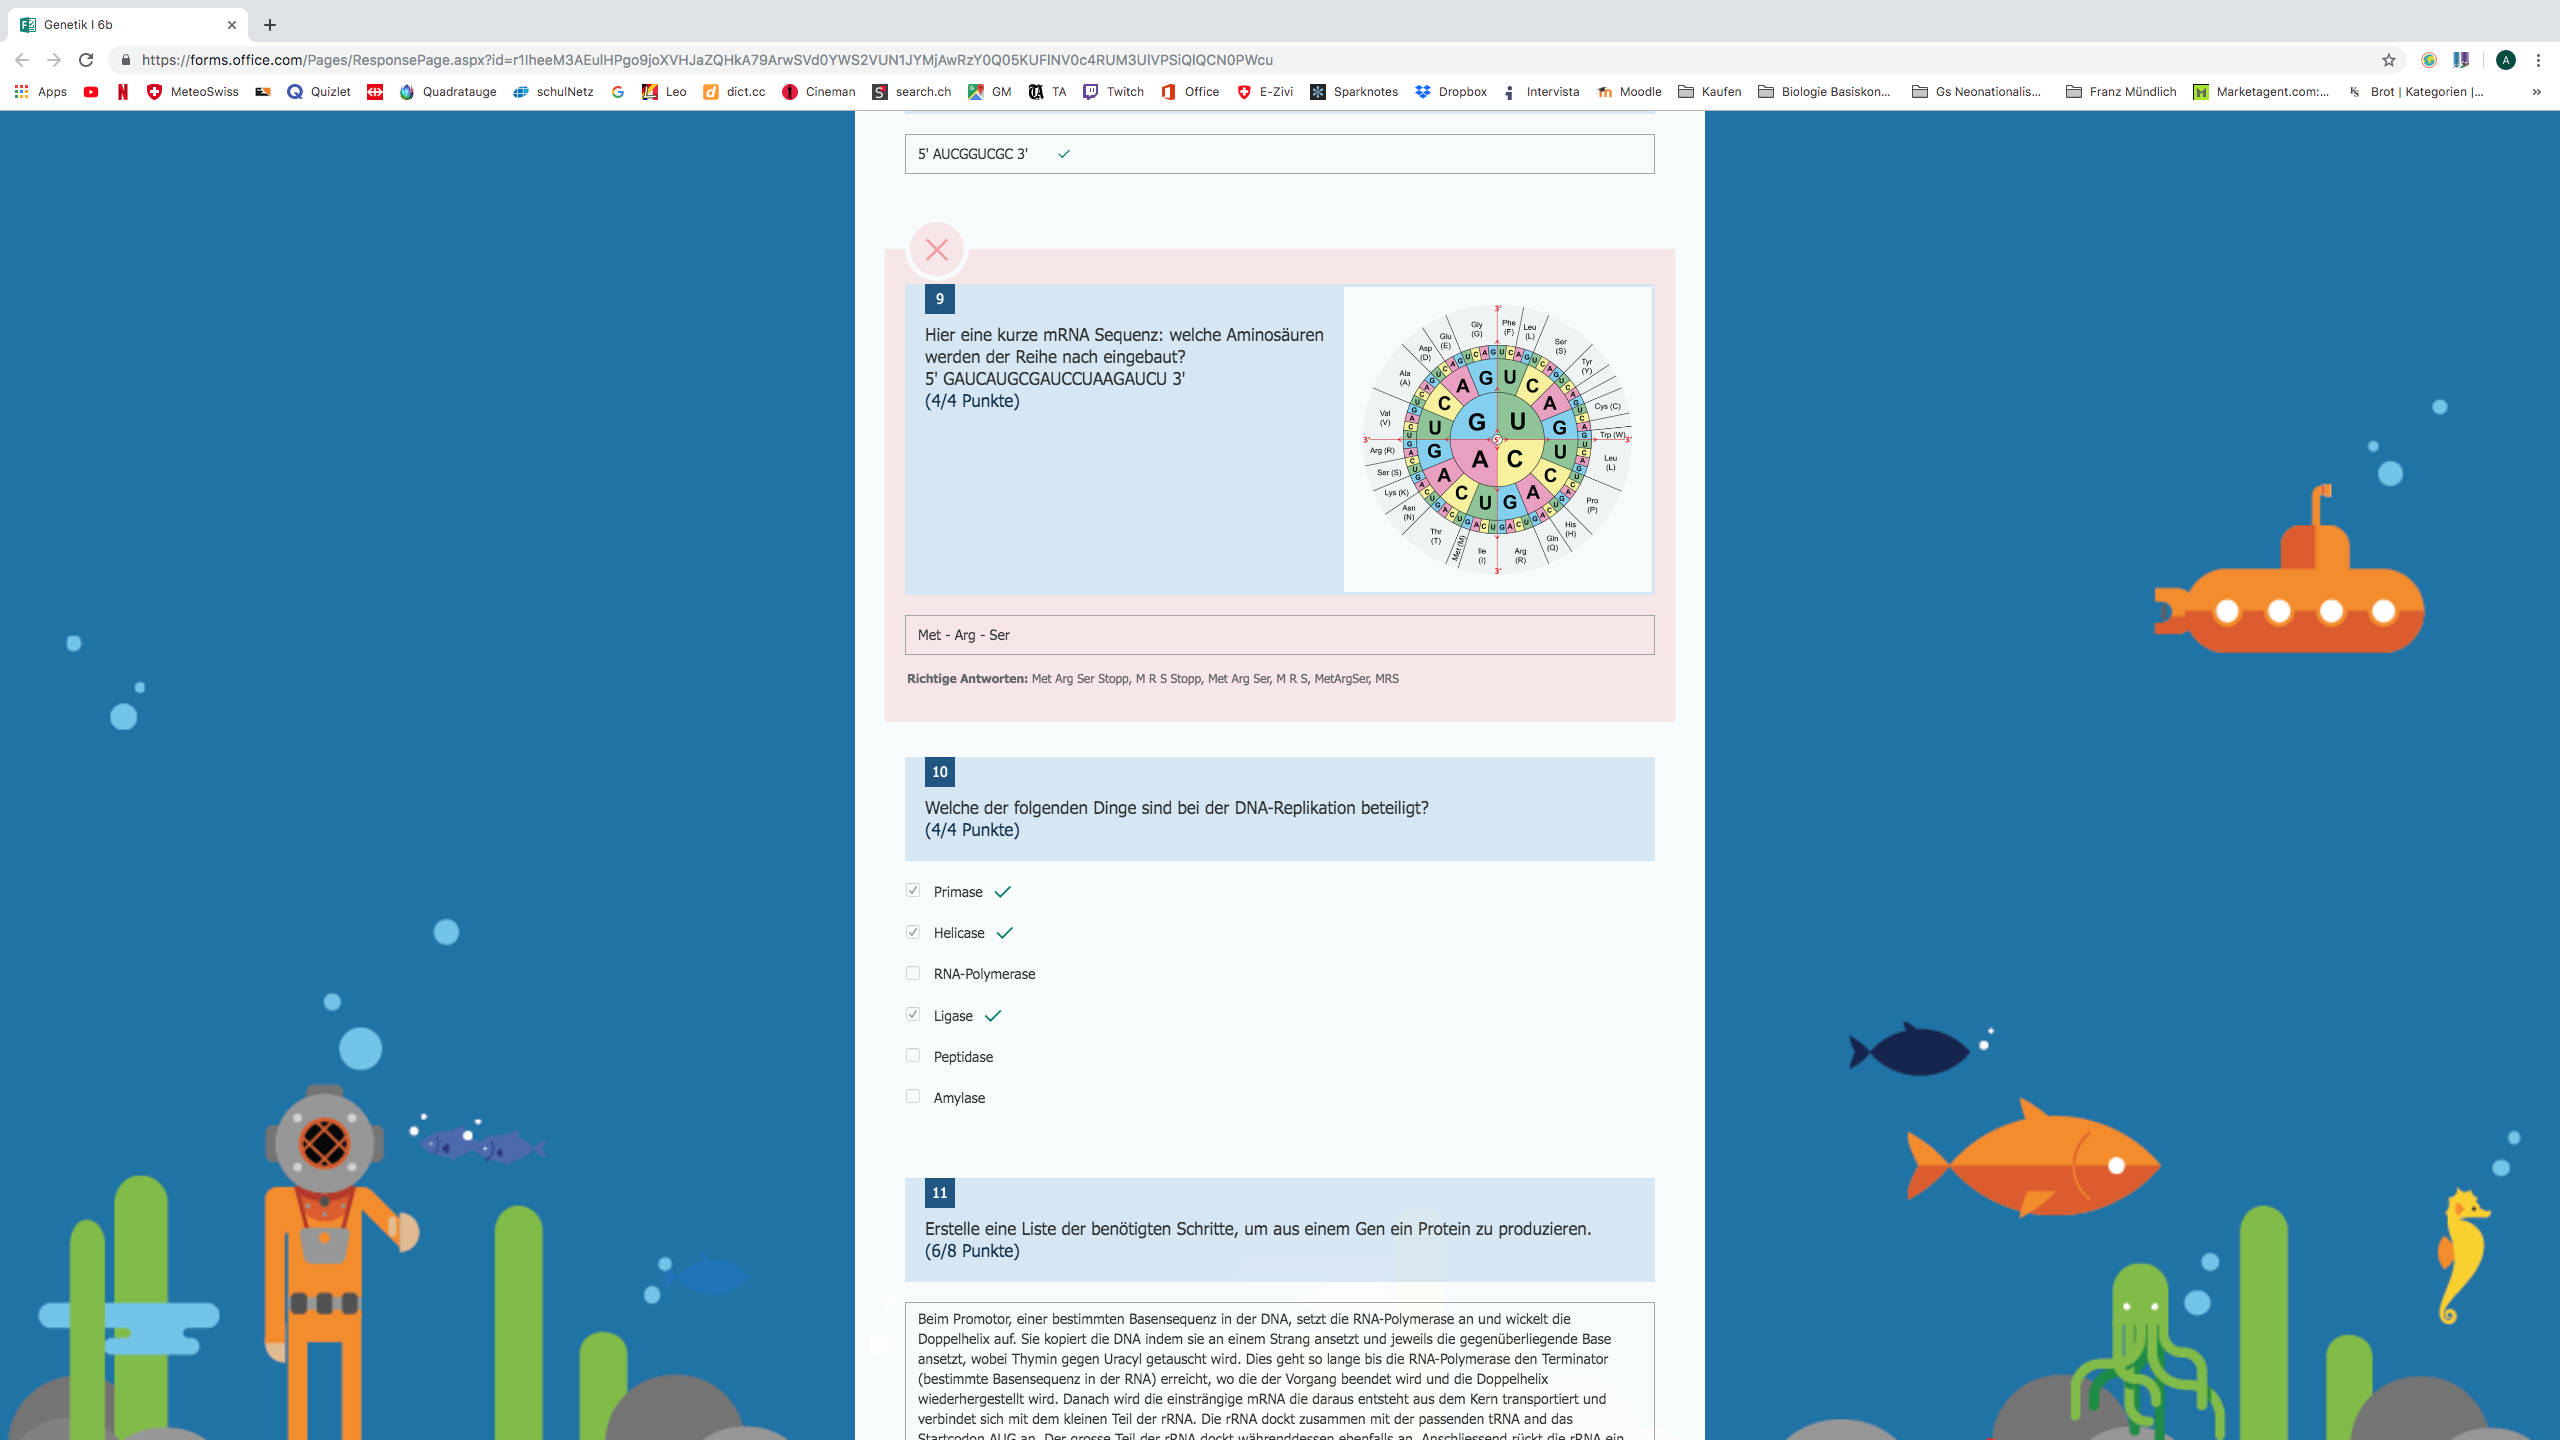The width and height of the screenshot is (2560, 1440).
Task: Open the Quizlet bookmark link
Action: click(318, 92)
